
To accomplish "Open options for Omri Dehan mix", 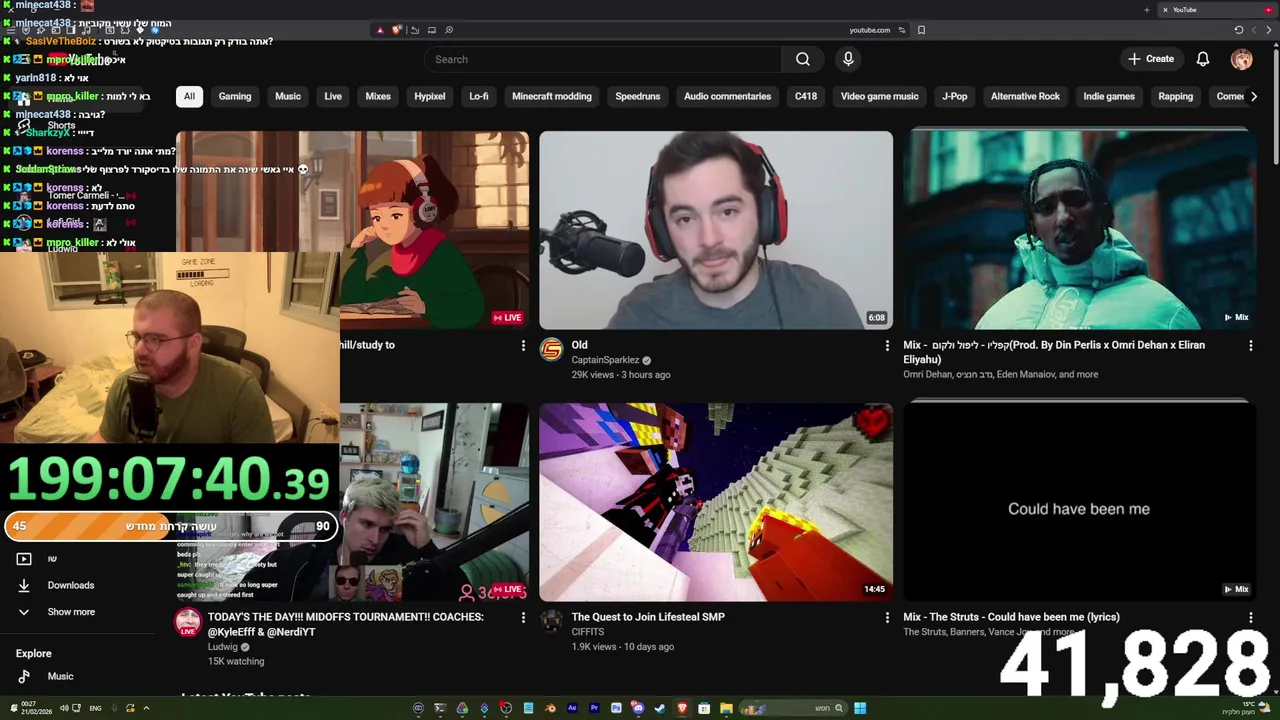I will [x=1250, y=346].
